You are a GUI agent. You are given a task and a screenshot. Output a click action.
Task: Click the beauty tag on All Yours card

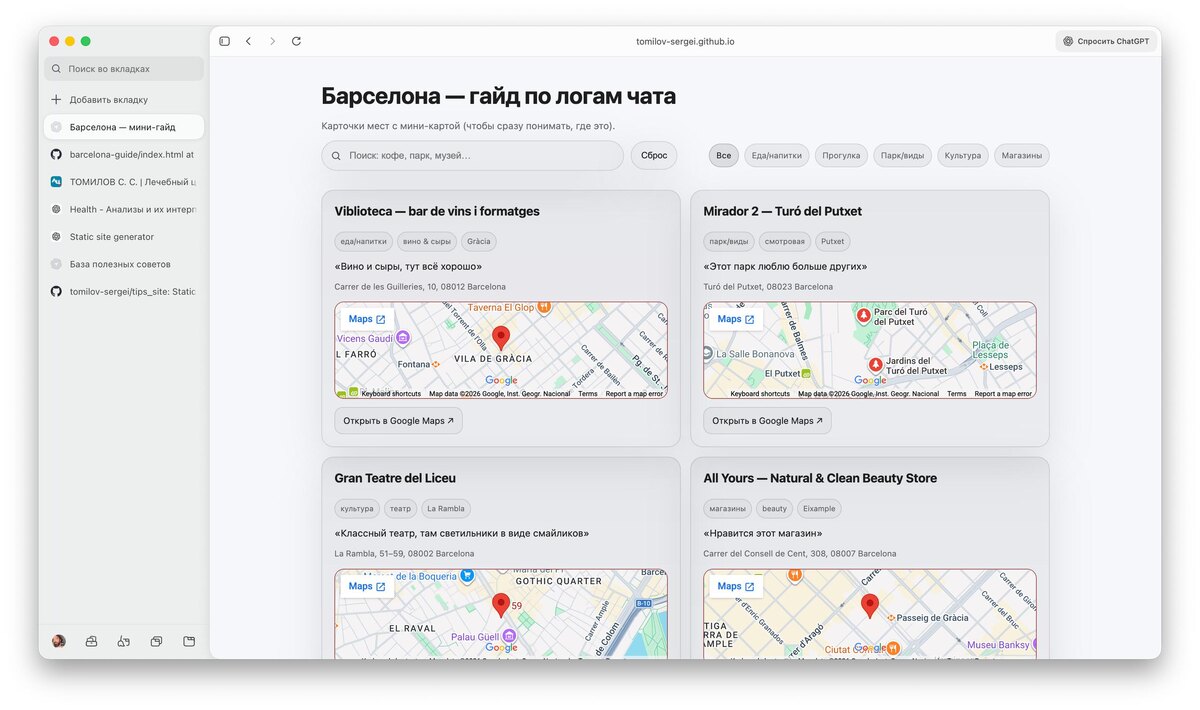tap(775, 508)
